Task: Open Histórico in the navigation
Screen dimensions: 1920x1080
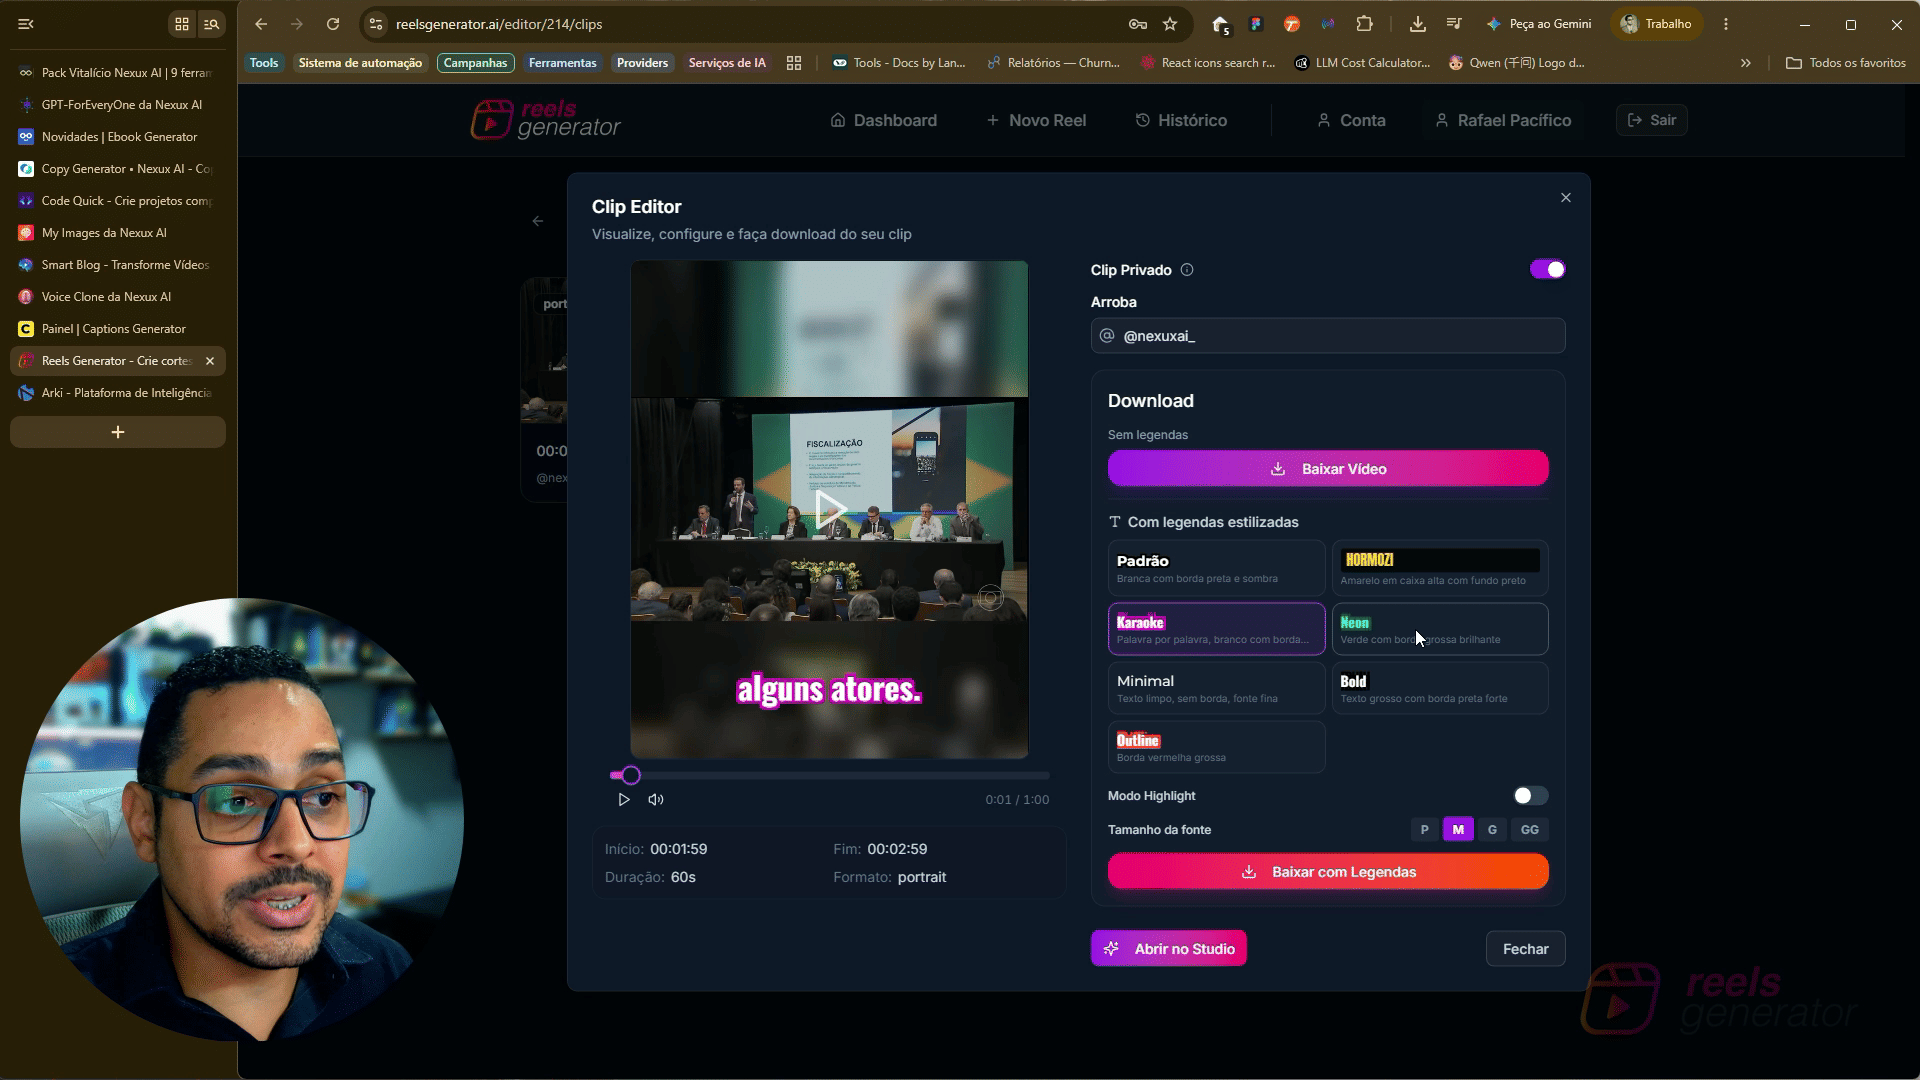Action: pyautogui.click(x=1181, y=120)
